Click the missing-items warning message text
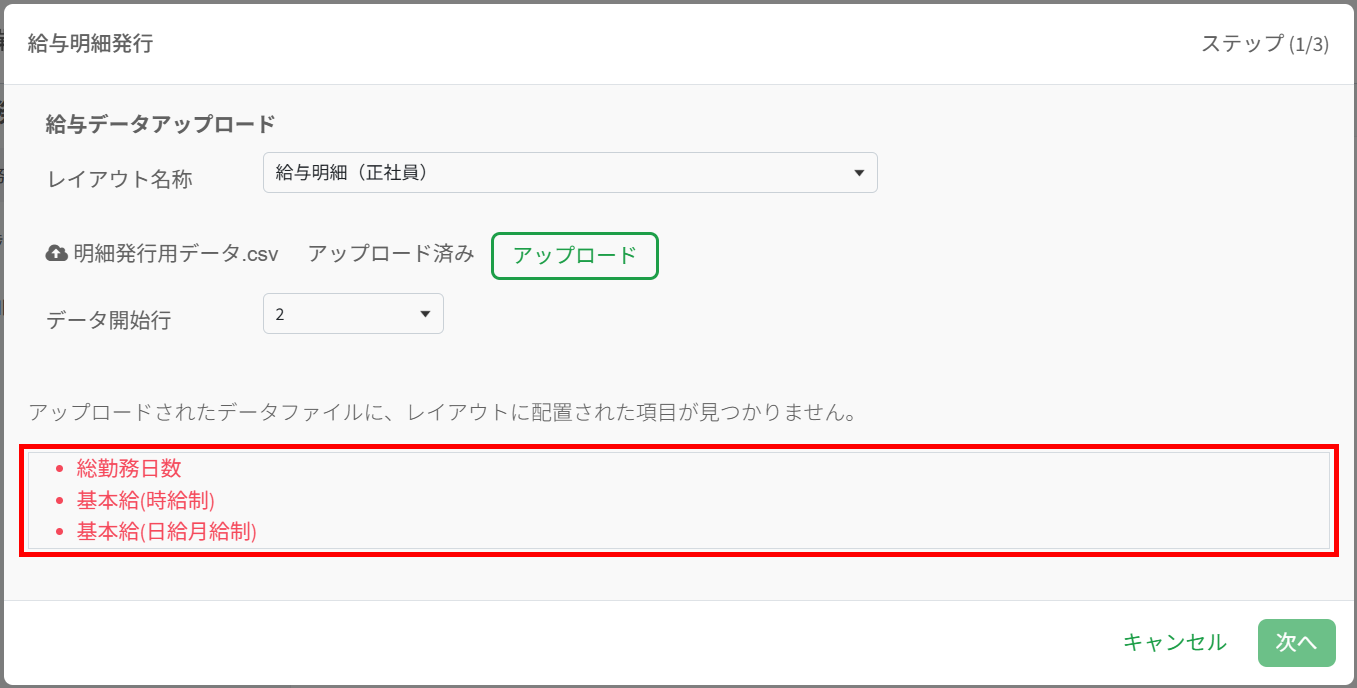The width and height of the screenshot is (1357, 688). pyautogui.click(x=442, y=412)
